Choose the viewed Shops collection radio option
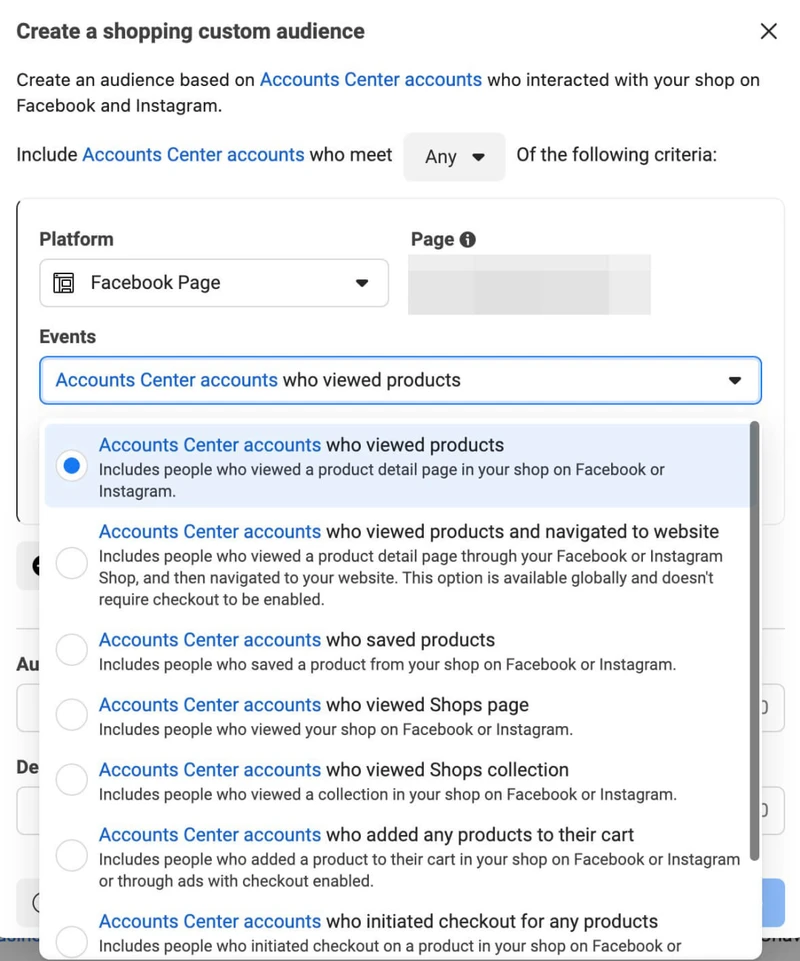 pos(72,780)
